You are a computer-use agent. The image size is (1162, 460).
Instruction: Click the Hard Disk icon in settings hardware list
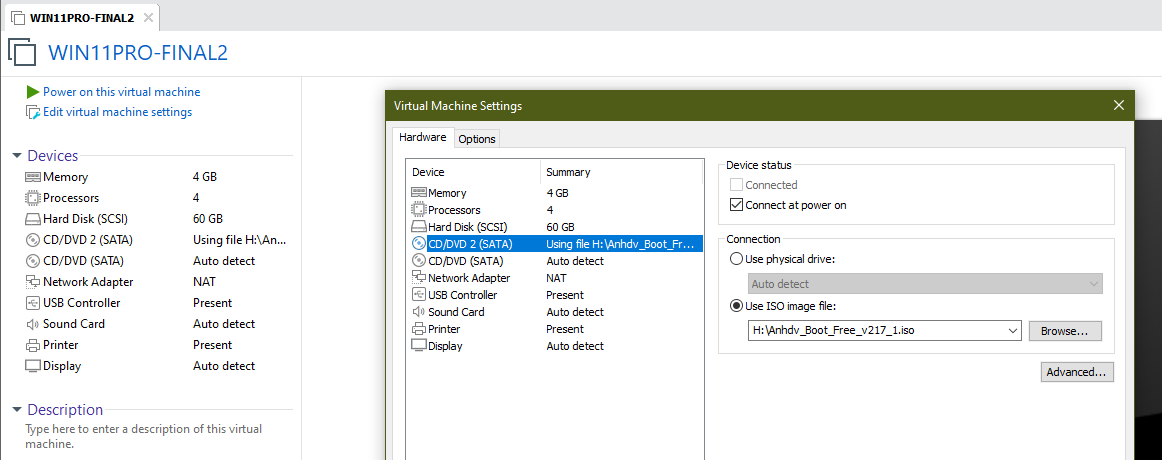[x=419, y=227]
